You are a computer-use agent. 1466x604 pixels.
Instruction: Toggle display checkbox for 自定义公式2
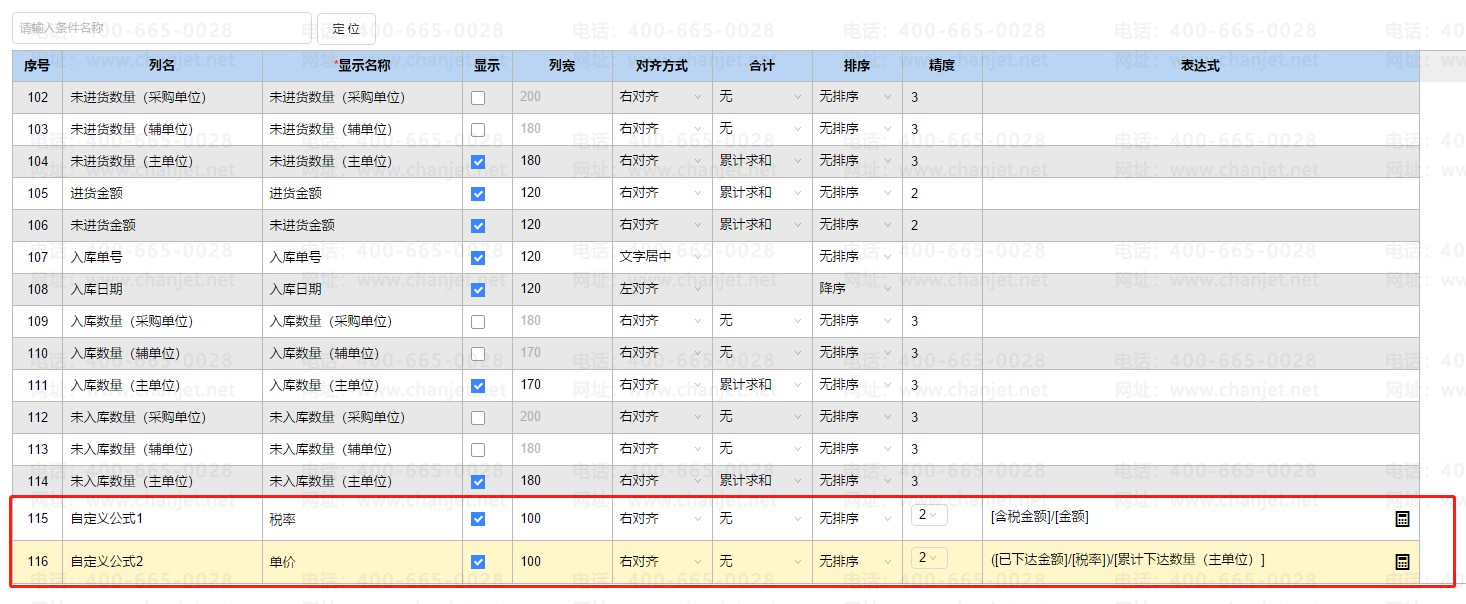[x=478, y=562]
